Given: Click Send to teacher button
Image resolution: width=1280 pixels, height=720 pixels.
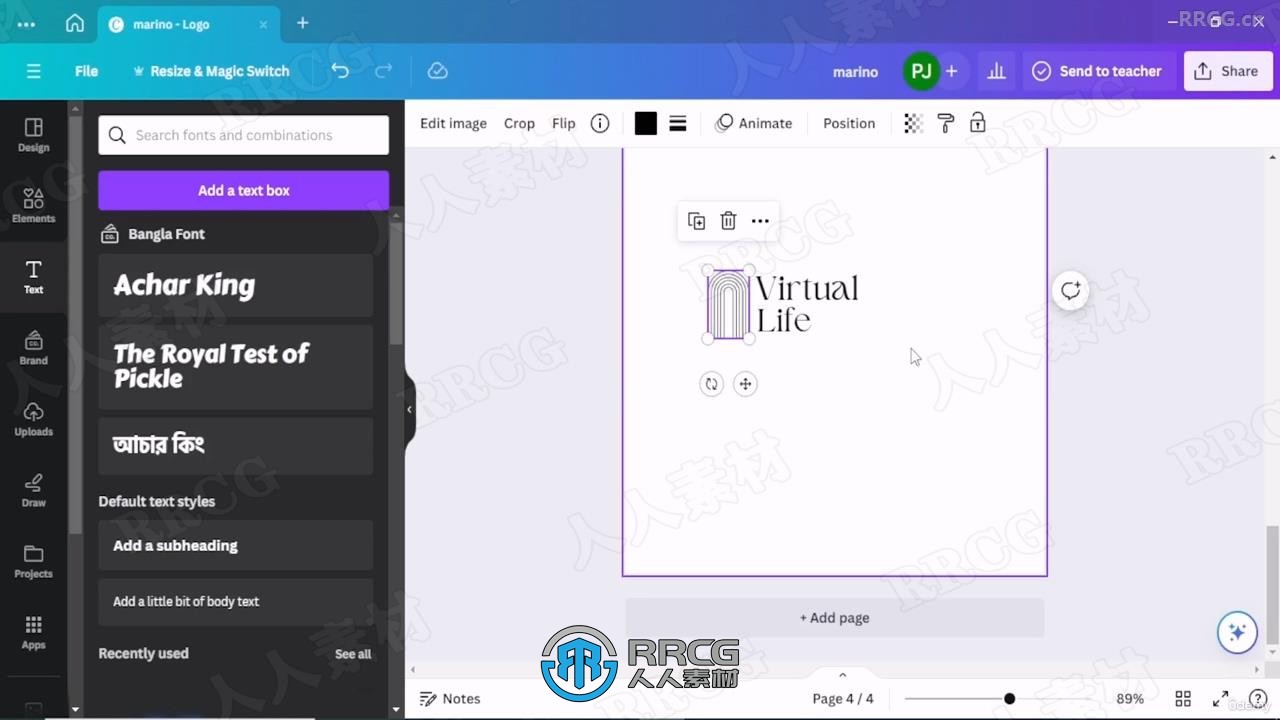Looking at the screenshot, I should point(1098,71).
